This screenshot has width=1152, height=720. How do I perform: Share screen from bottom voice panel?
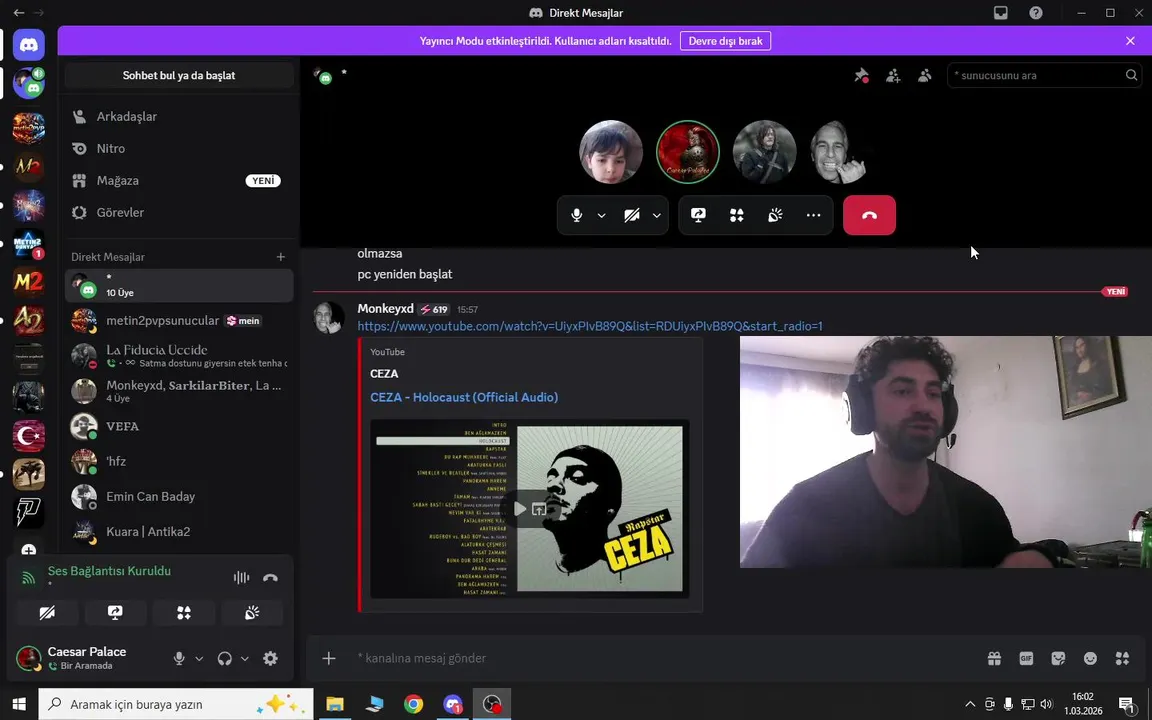click(x=115, y=613)
